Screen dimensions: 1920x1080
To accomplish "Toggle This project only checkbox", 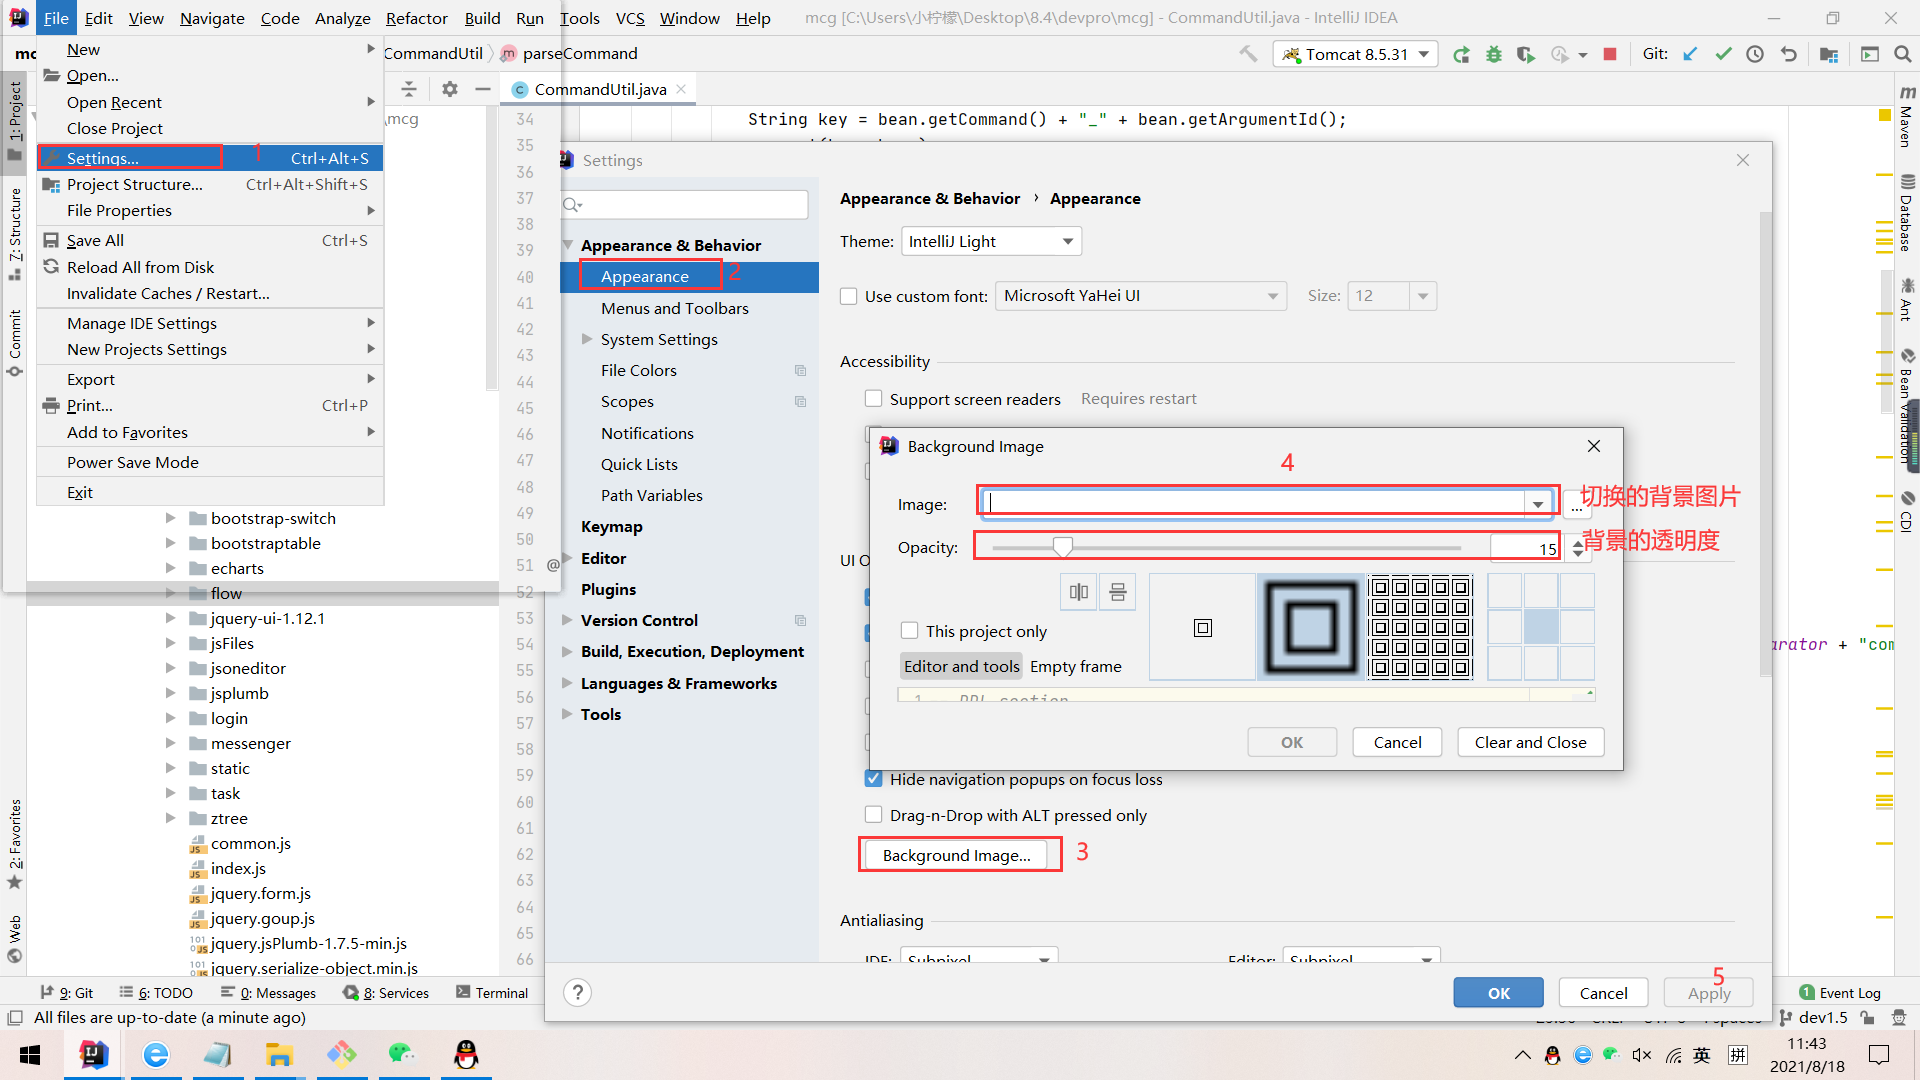I will click(x=909, y=631).
